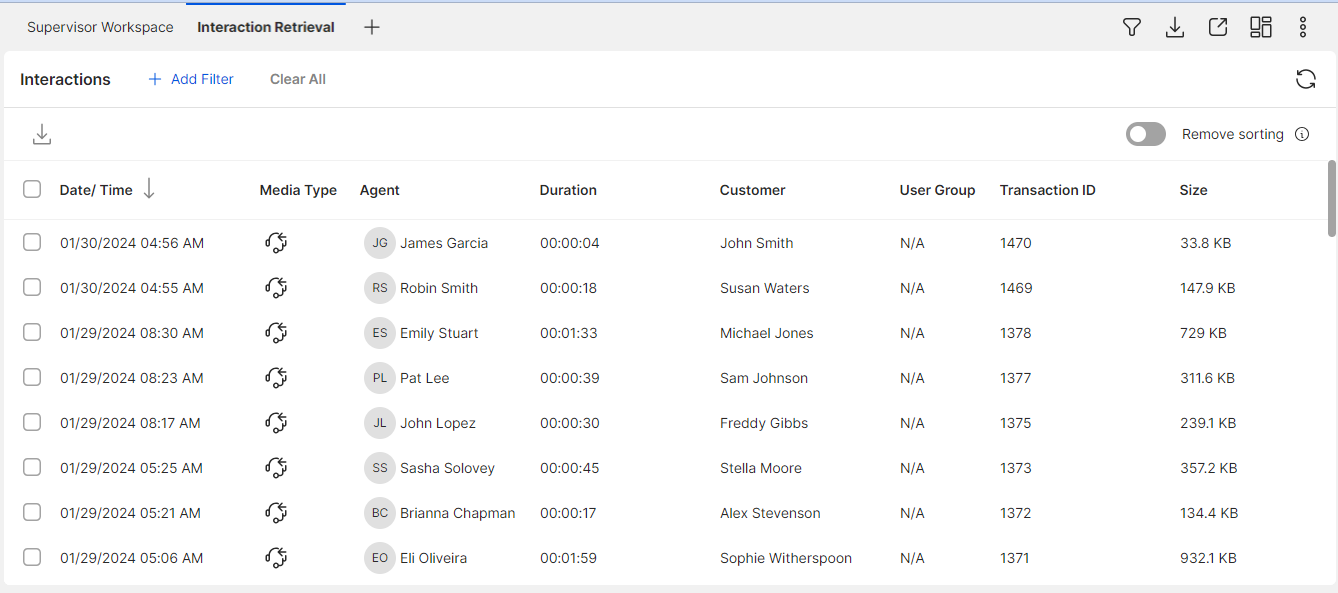Click the BC agent avatar
1338x593 pixels.
[x=380, y=513]
